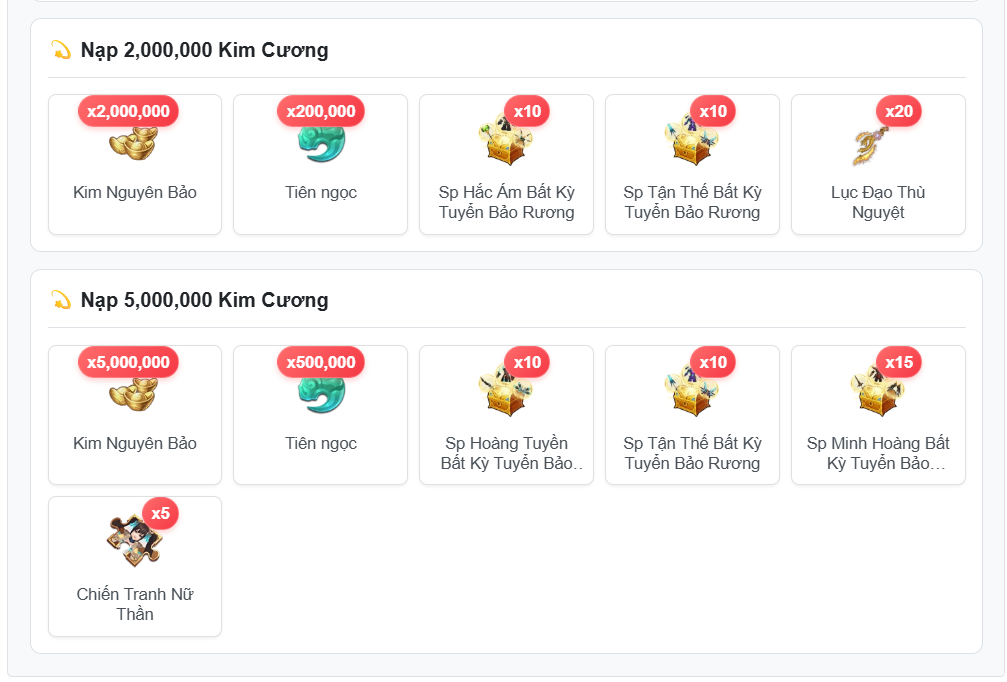Screen dimensions: 1007x682
Task: Click the x15 badge on Sp Minh Hoàng
Action: point(899,362)
